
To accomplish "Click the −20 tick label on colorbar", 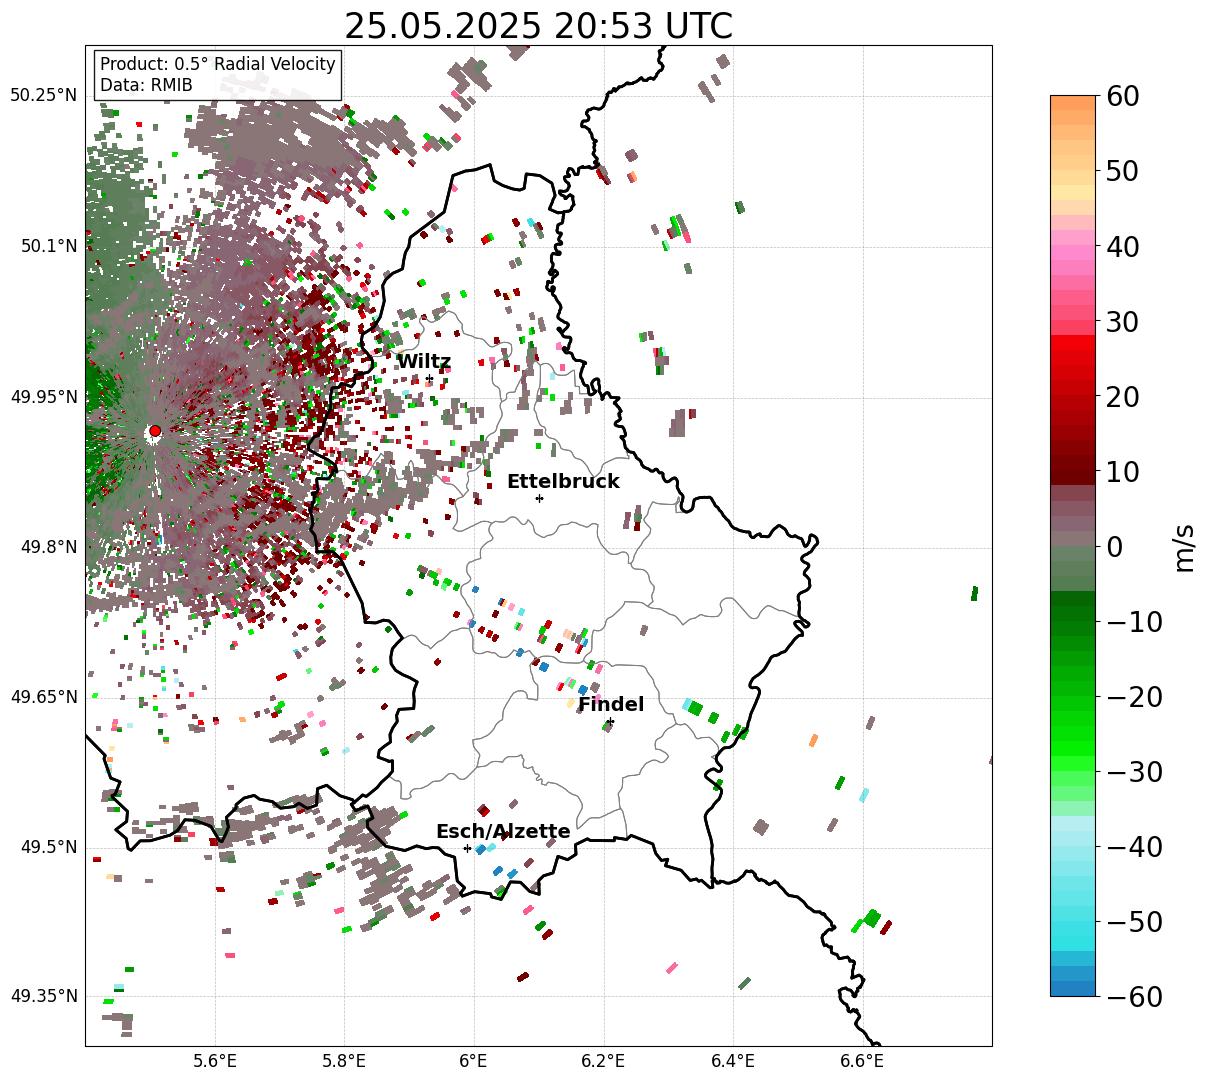I will [x=1134, y=697].
